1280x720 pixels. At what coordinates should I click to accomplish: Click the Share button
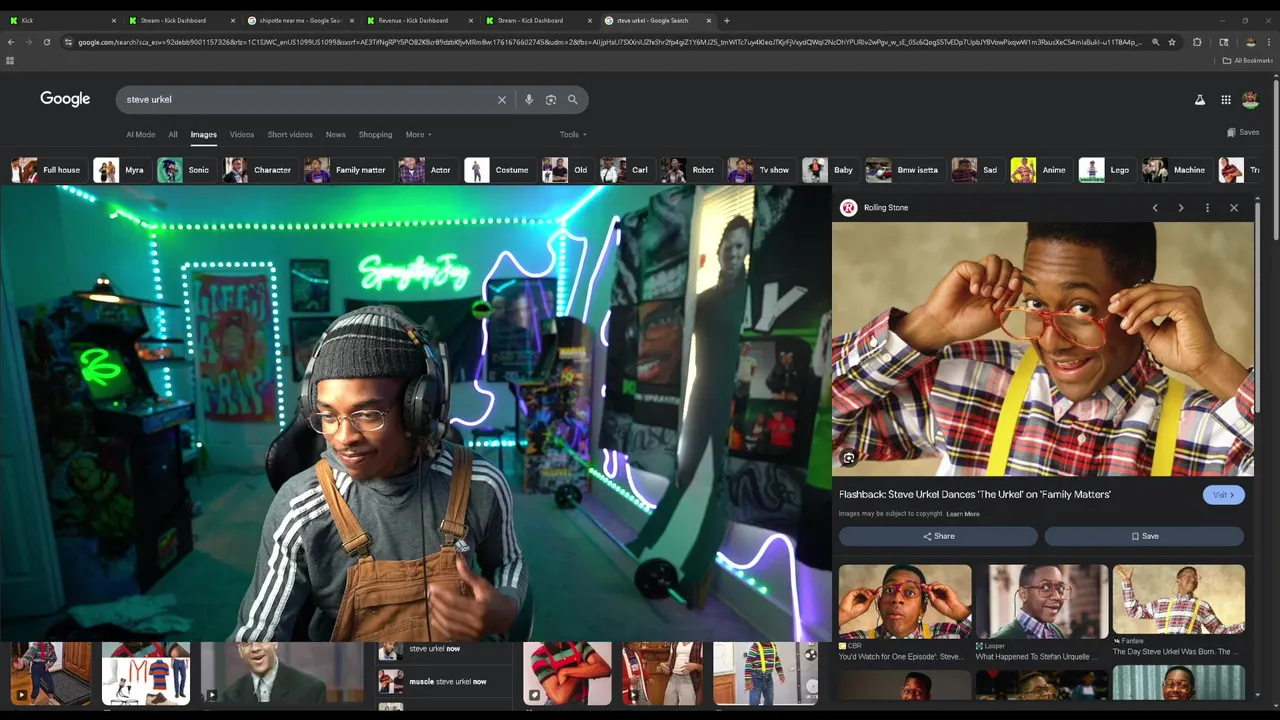tap(938, 536)
